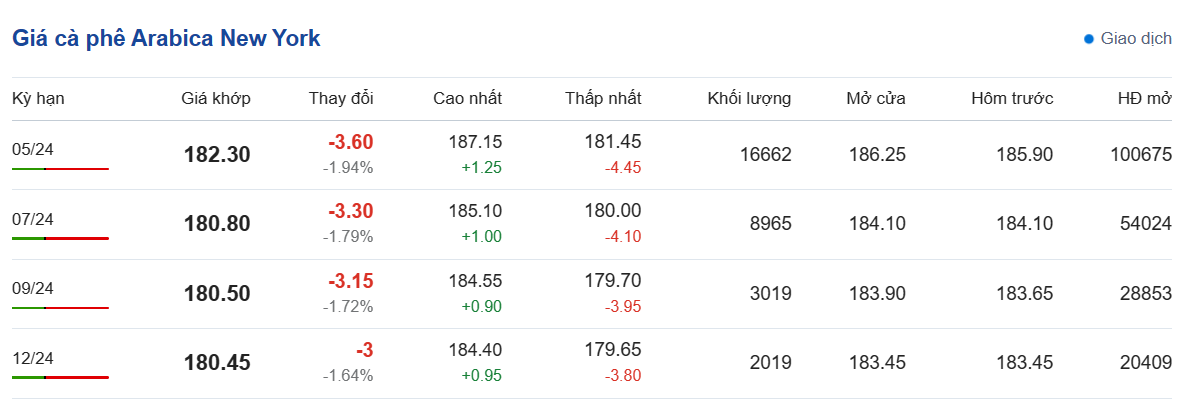Click the blue dot beside Giao dịch

click(x=1089, y=39)
